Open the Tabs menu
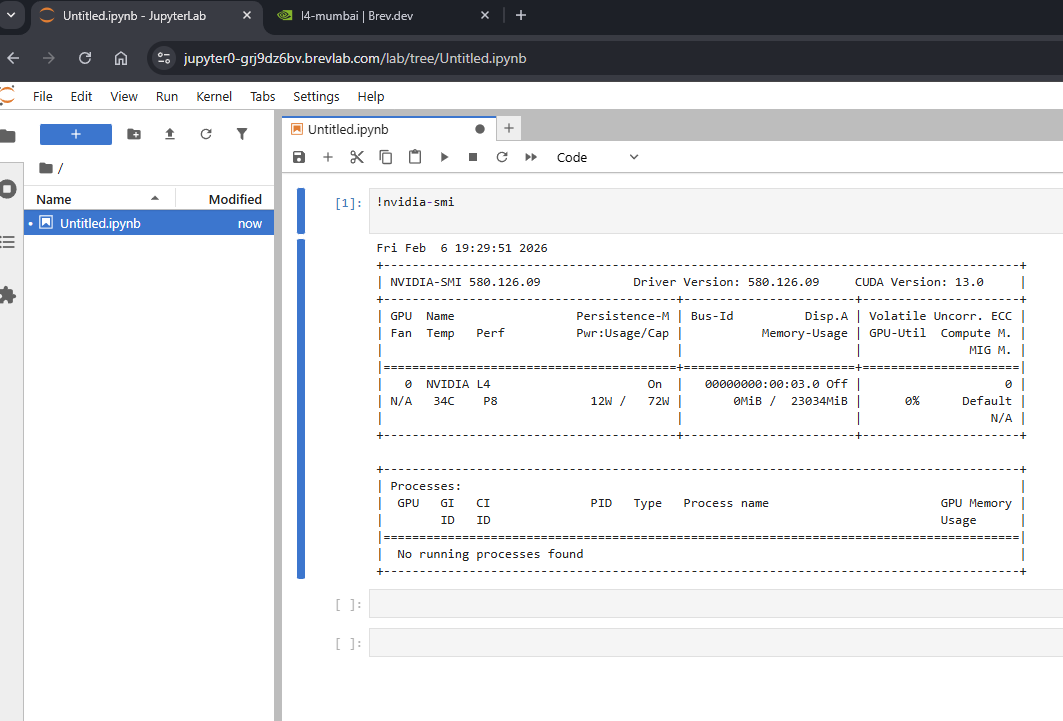Image resolution: width=1063 pixels, height=721 pixels. (x=262, y=96)
